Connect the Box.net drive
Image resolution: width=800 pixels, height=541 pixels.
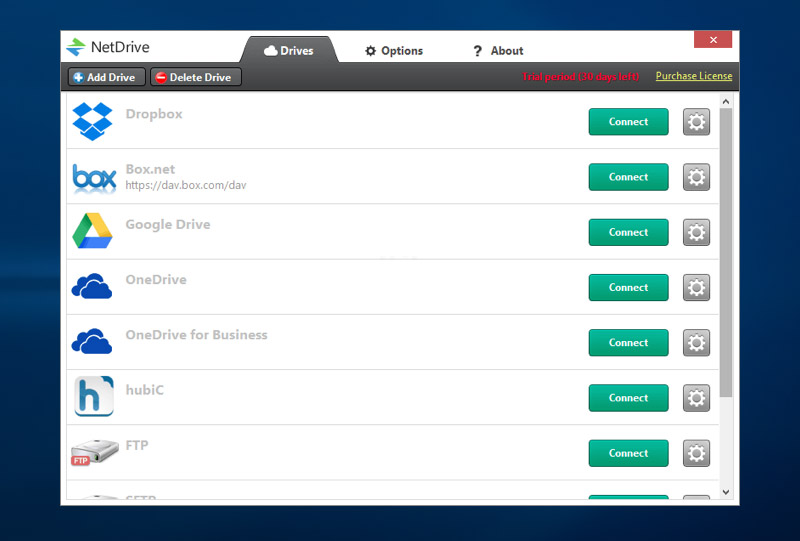click(x=629, y=177)
